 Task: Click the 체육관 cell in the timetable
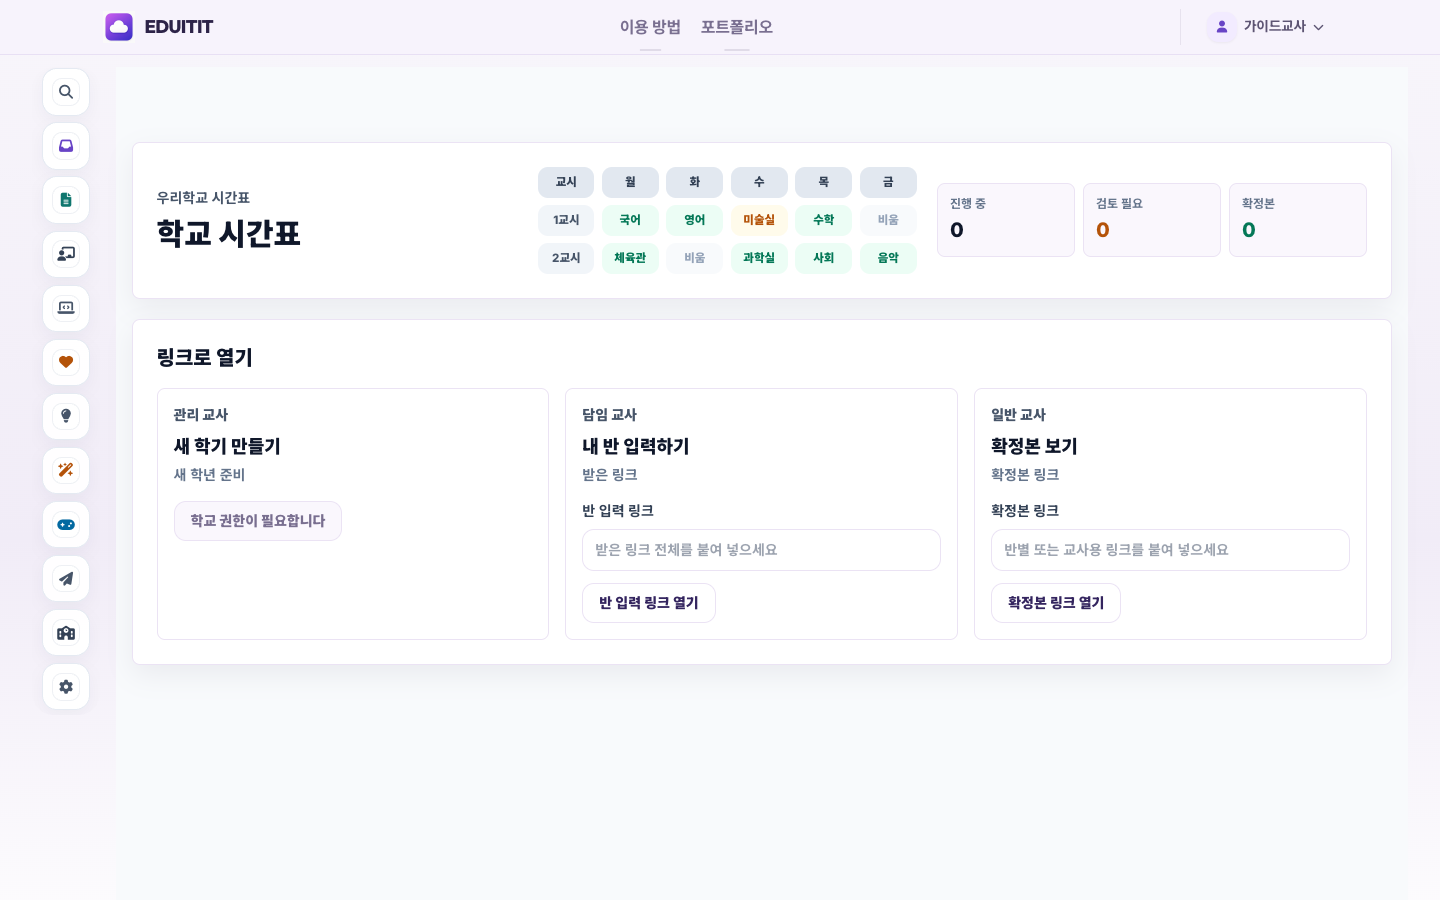630,258
